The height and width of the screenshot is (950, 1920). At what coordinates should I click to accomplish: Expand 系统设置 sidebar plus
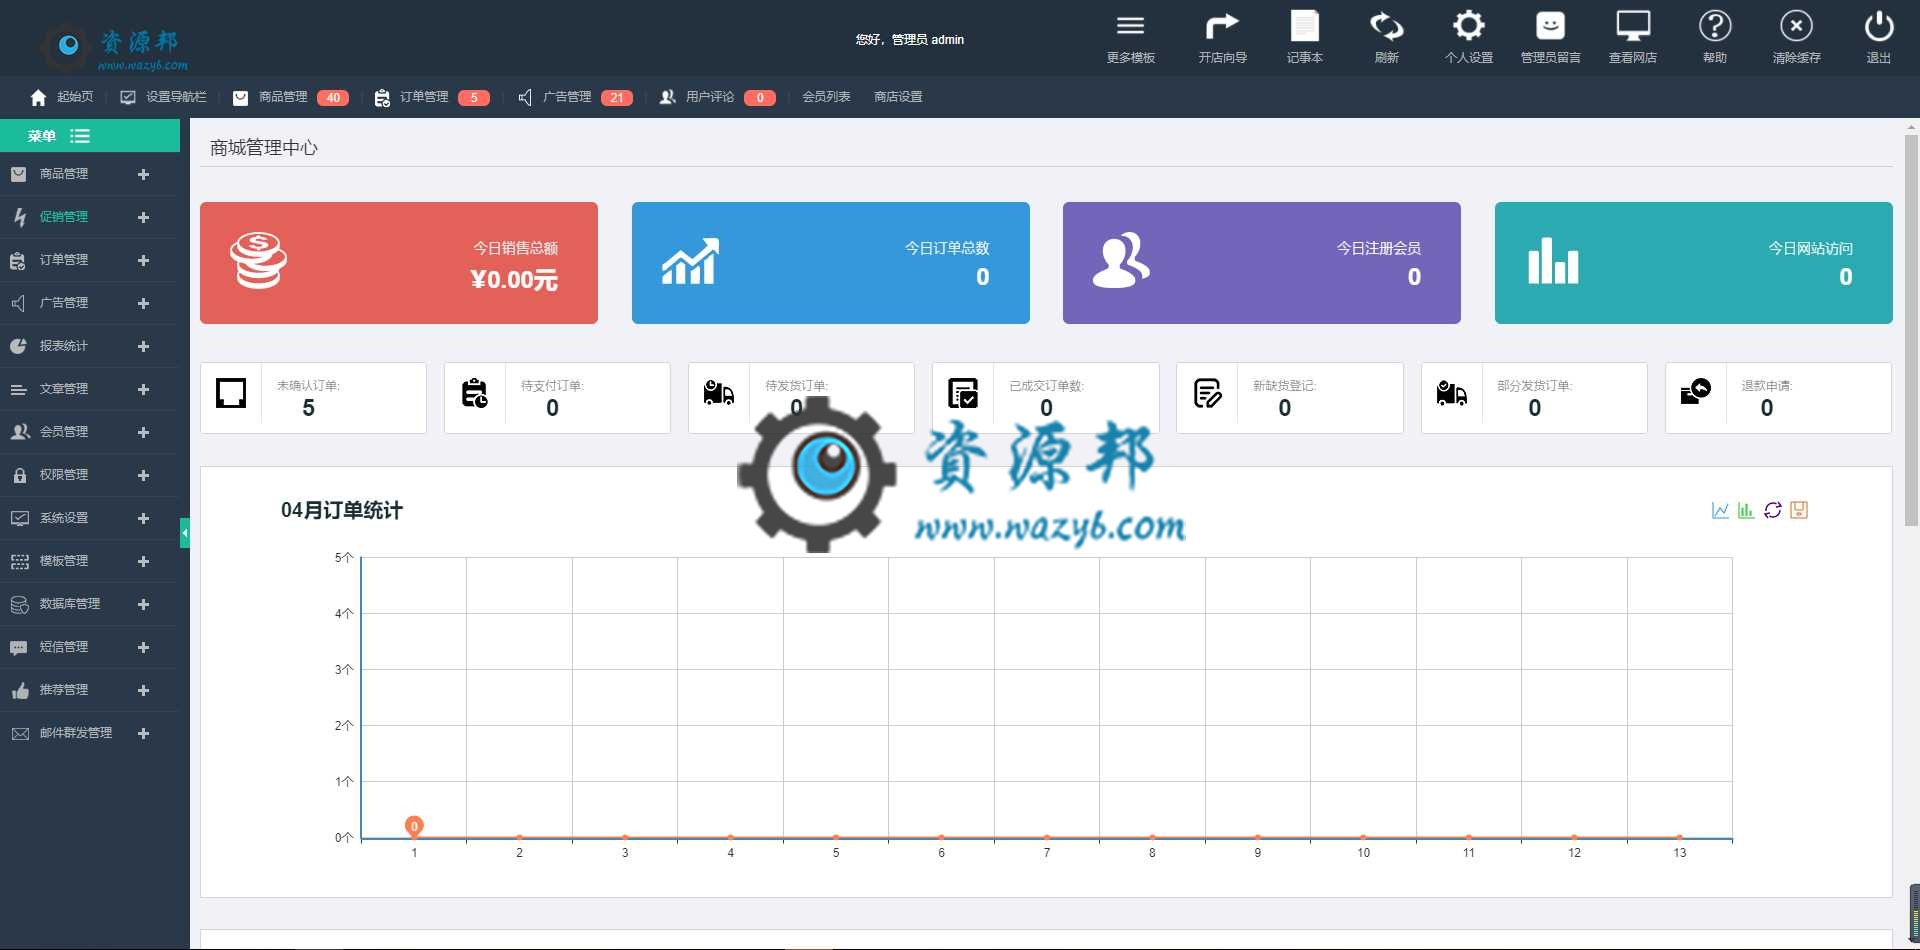[x=143, y=518]
